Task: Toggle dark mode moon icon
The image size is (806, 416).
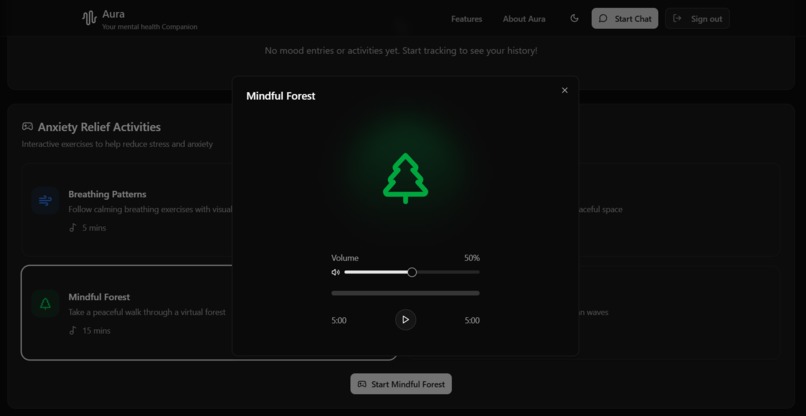Action: pyautogui.click(x=574, y=19)
